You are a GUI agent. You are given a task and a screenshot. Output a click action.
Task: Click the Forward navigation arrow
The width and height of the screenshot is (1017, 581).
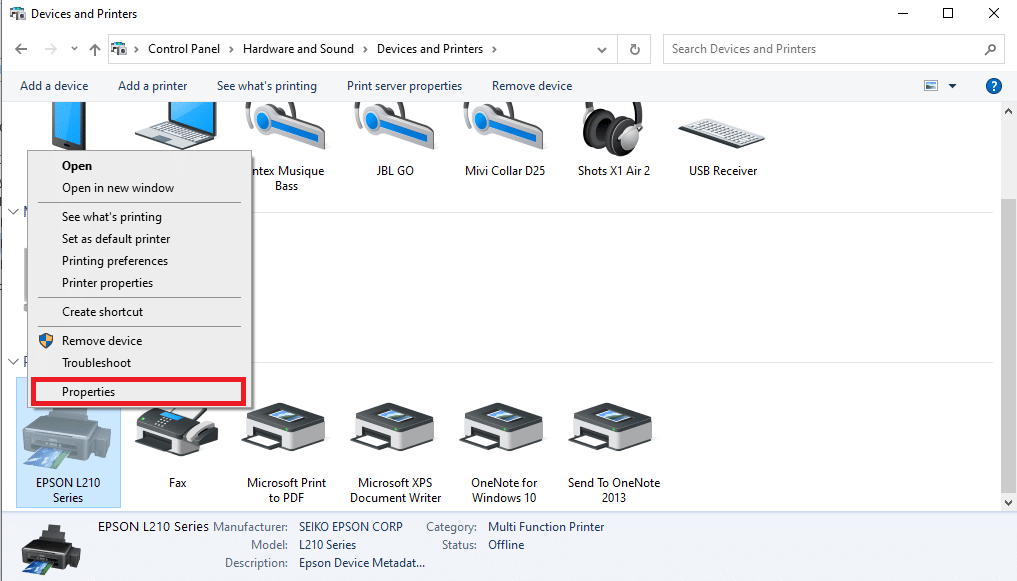(51, 49)
